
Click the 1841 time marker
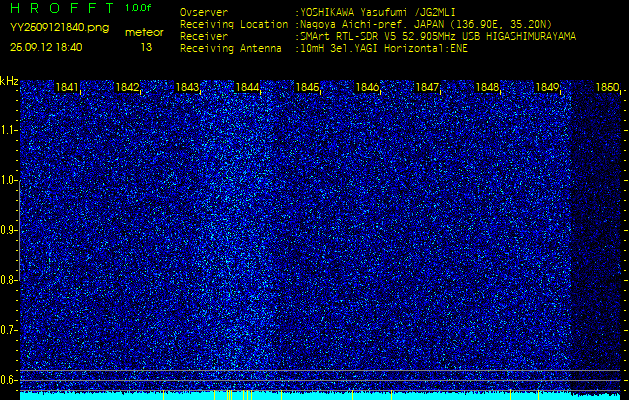coord(68,88)
